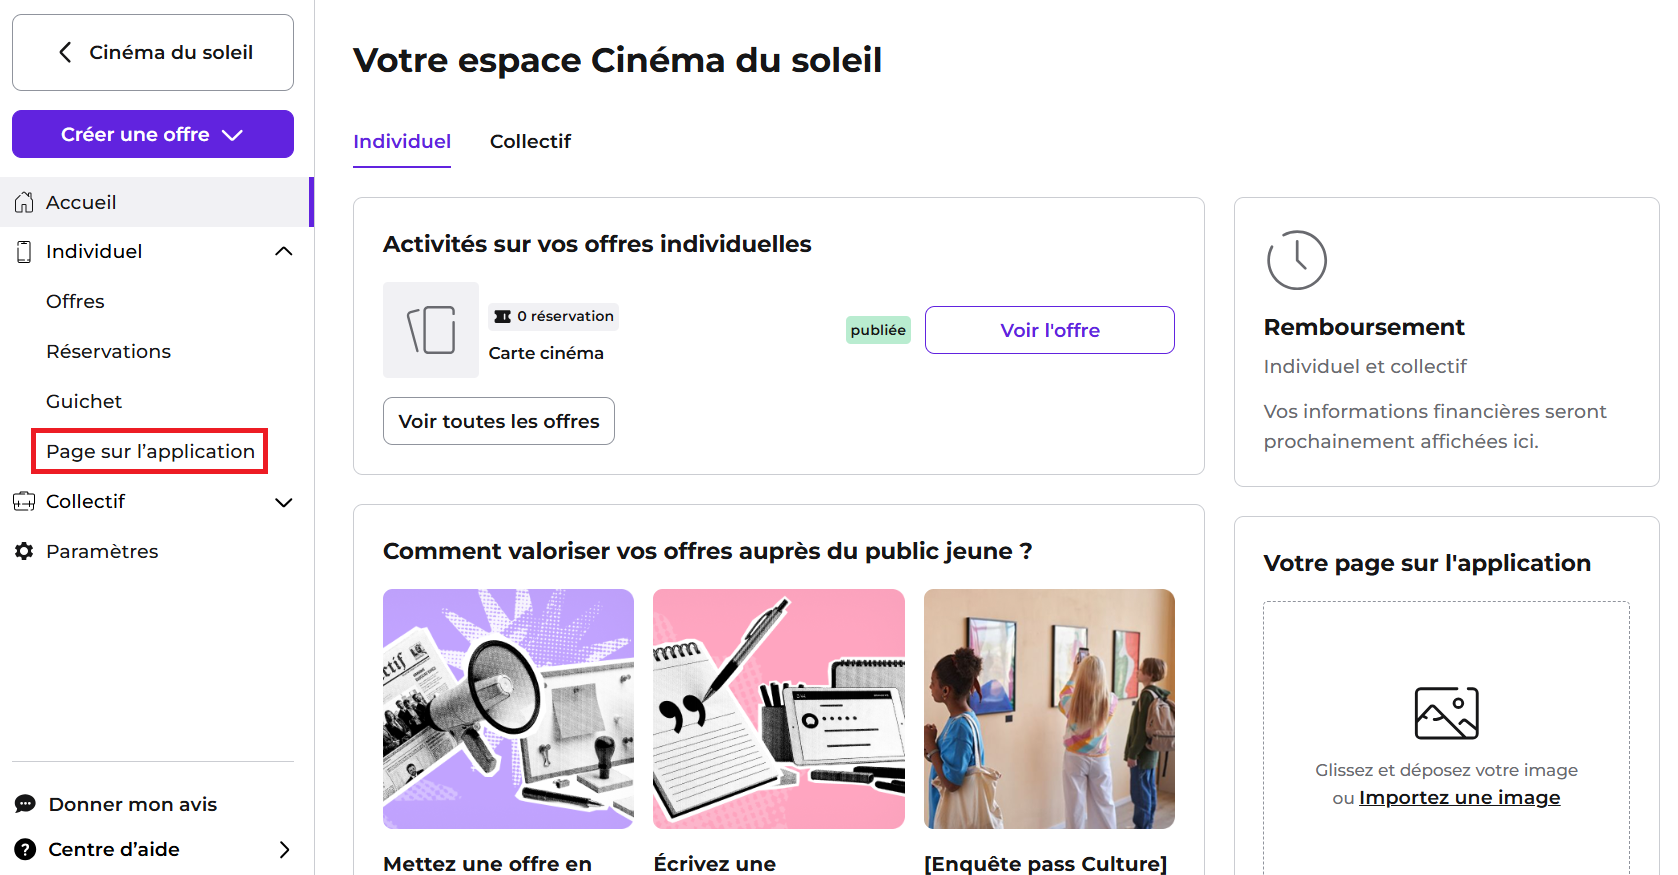Expand Centre d'aide arrow
Screen dimensions: 1678x875
pos(284,849)
